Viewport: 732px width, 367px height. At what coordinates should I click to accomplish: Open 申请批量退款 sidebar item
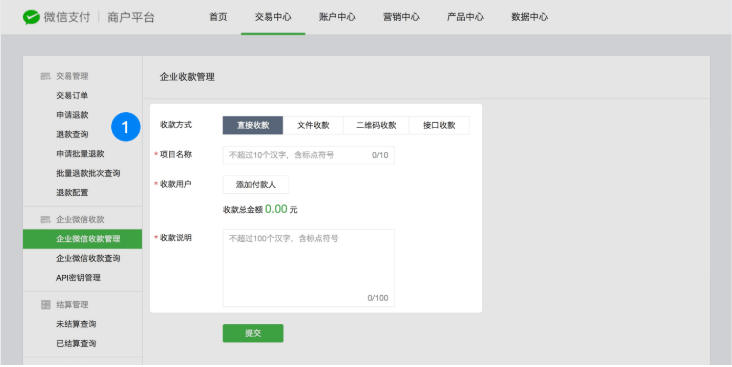(80, 154)
